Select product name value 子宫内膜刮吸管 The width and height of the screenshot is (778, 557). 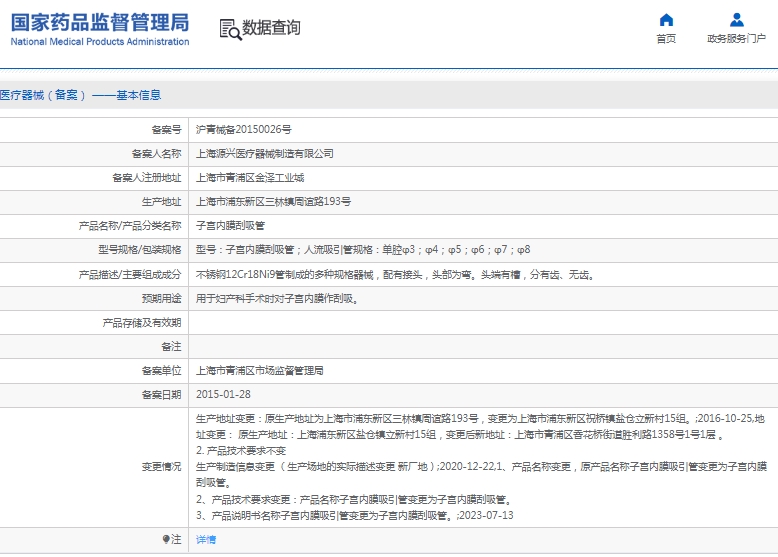(x=230, y=226)
